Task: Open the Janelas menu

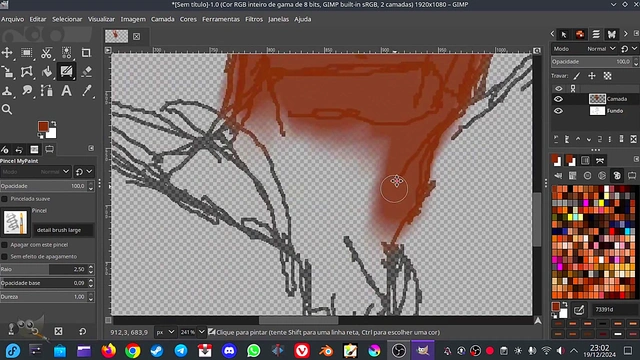Action: 278,19
